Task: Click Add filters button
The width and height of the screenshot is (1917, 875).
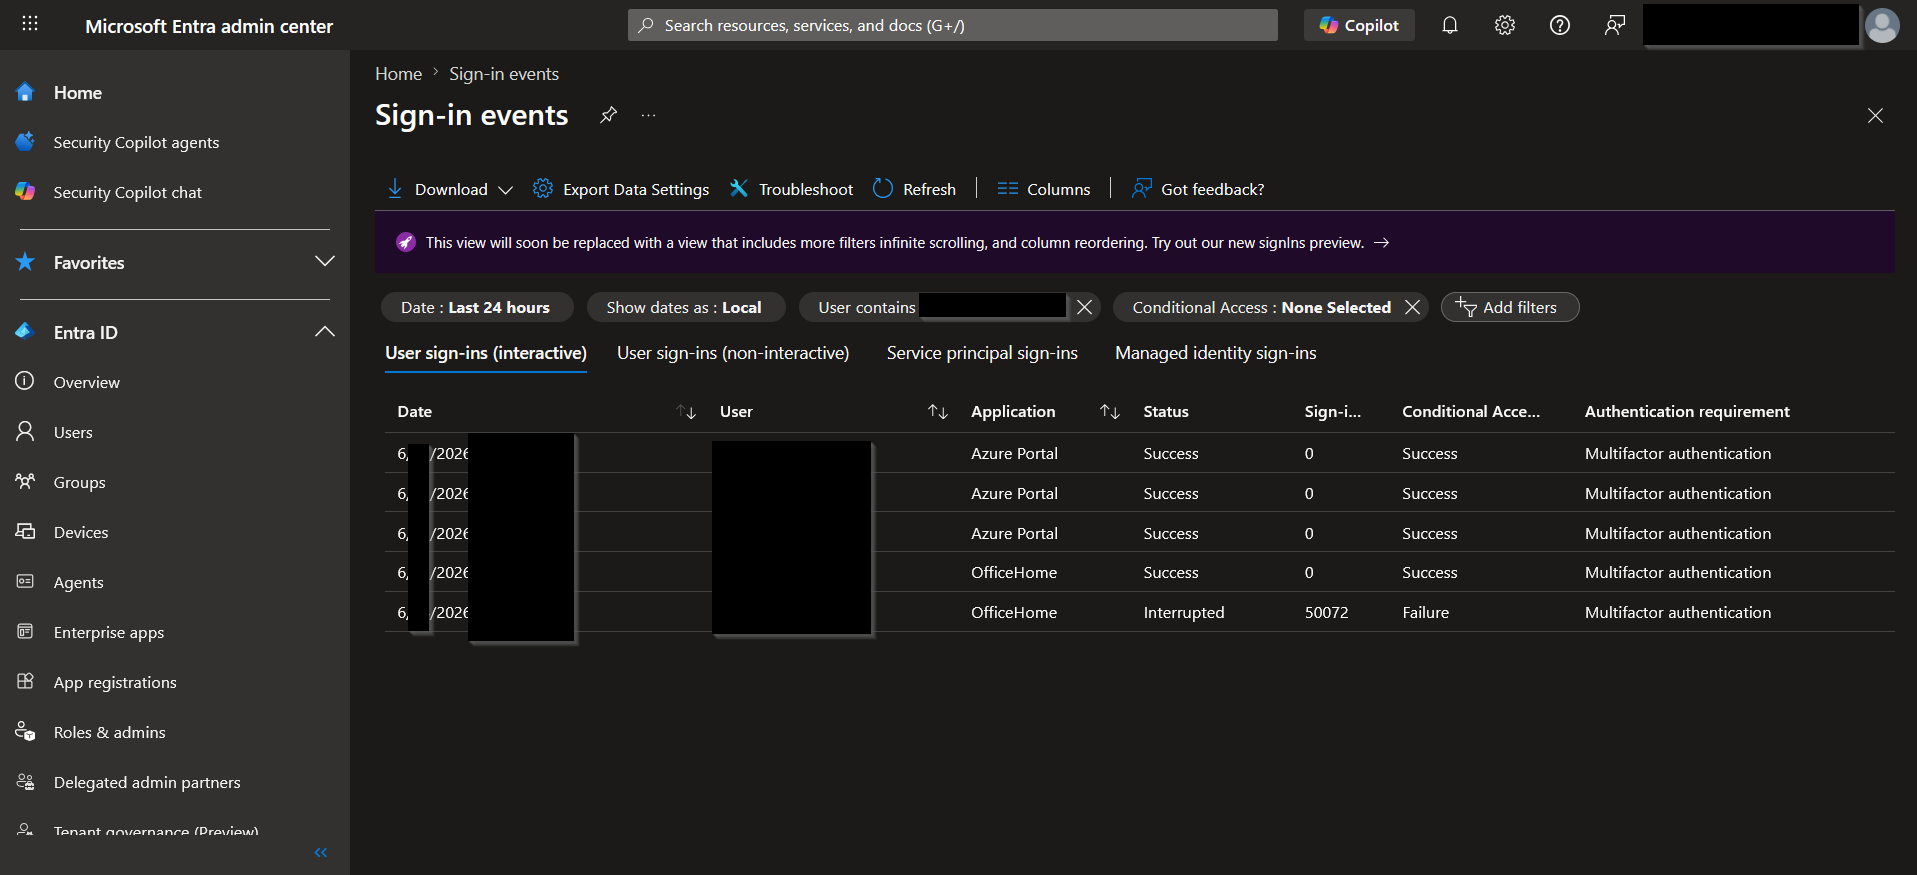Action: (x=1509, y=307)
